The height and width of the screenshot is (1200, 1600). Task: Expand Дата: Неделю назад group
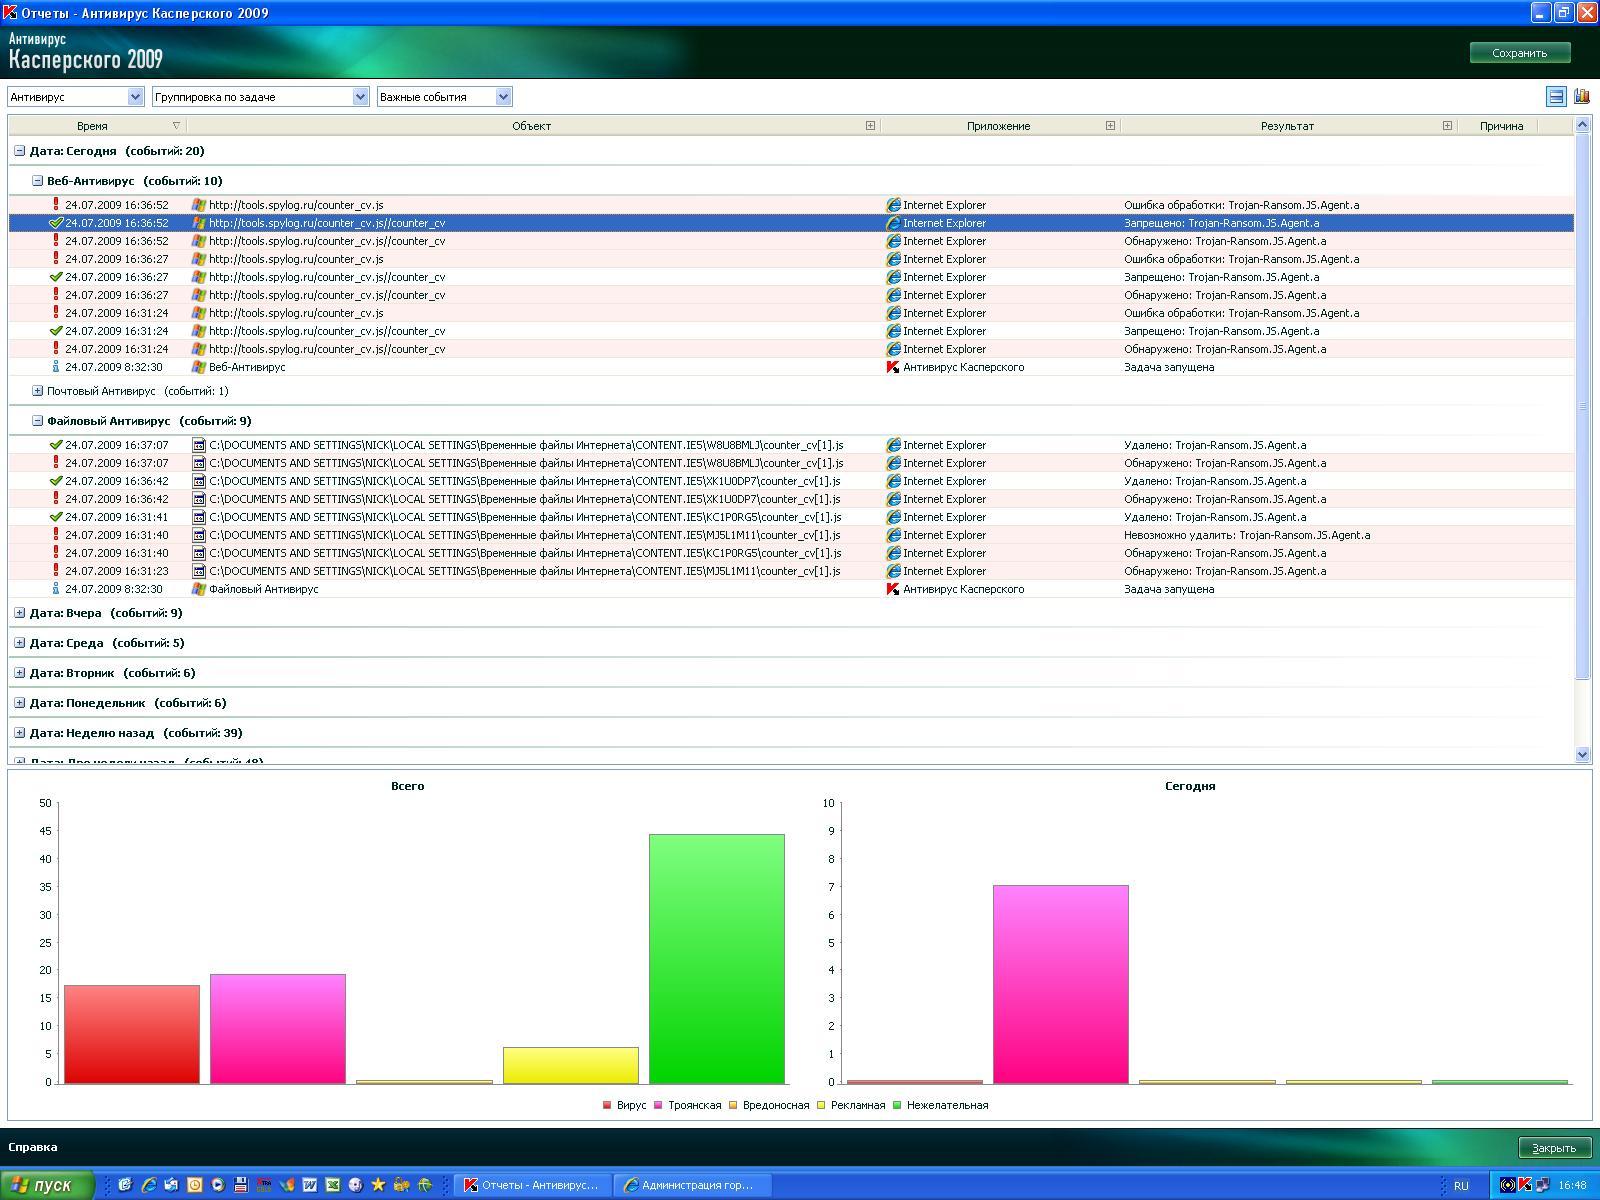[19, 733]
